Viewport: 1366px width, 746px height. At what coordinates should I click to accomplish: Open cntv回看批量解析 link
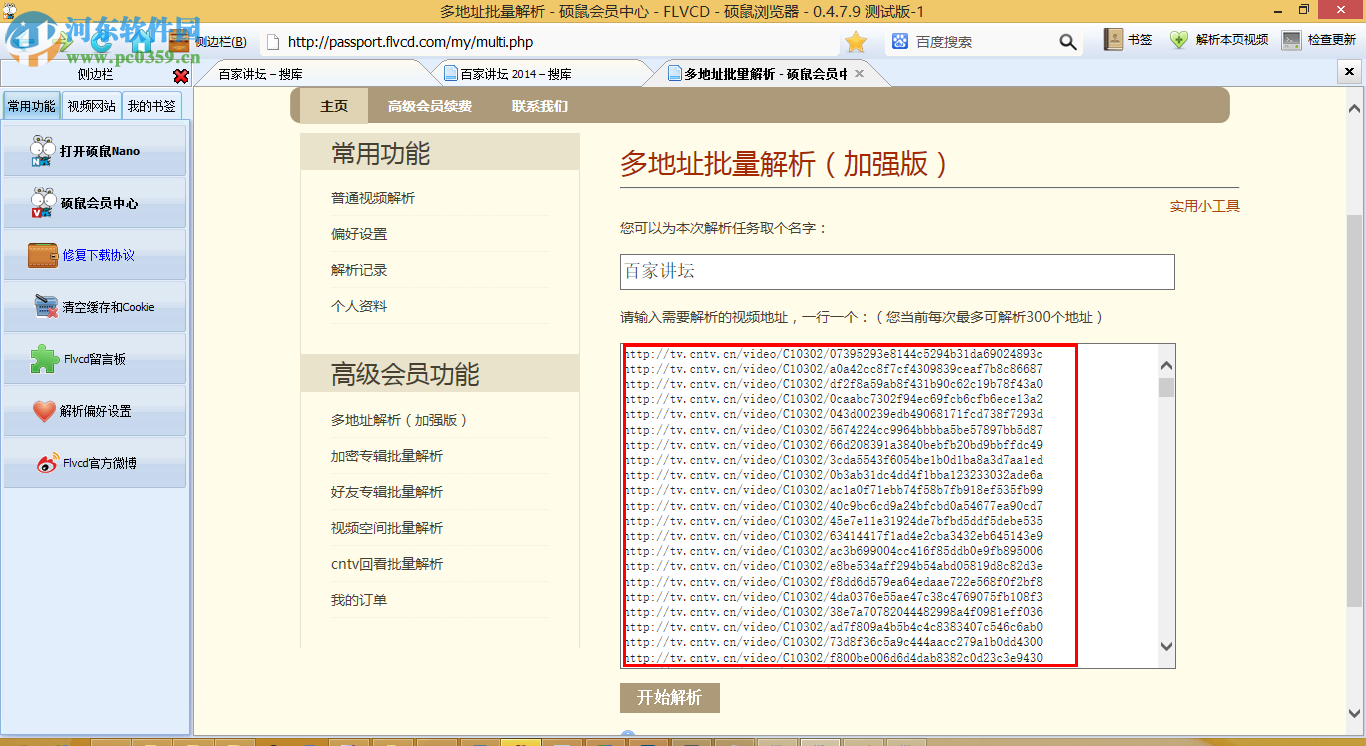pyautogui.click(x=387, y=564)
